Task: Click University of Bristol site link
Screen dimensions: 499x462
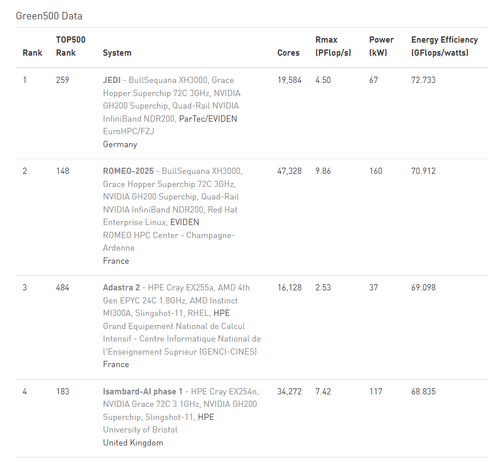Action: click(140, 430)
